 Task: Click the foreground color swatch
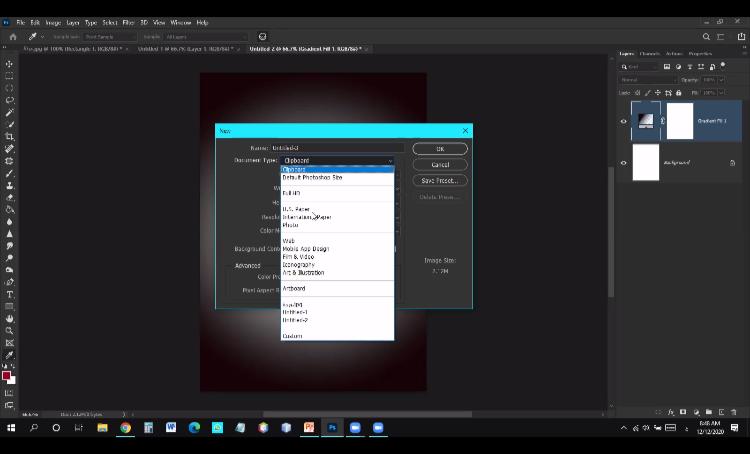click(7, 376)
